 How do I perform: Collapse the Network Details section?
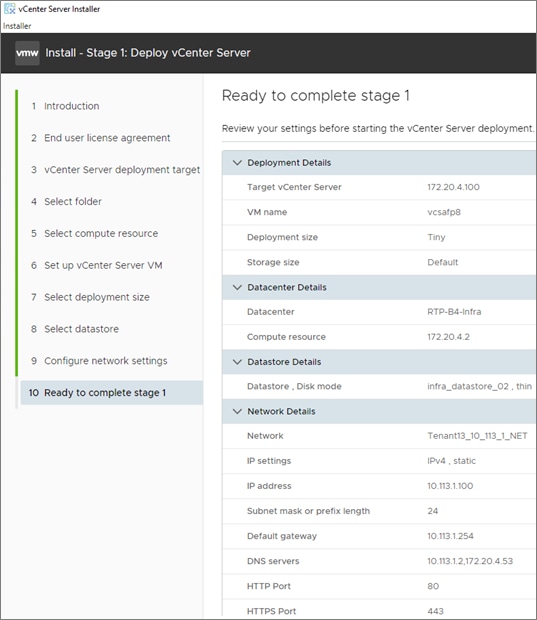click(237, 411)
